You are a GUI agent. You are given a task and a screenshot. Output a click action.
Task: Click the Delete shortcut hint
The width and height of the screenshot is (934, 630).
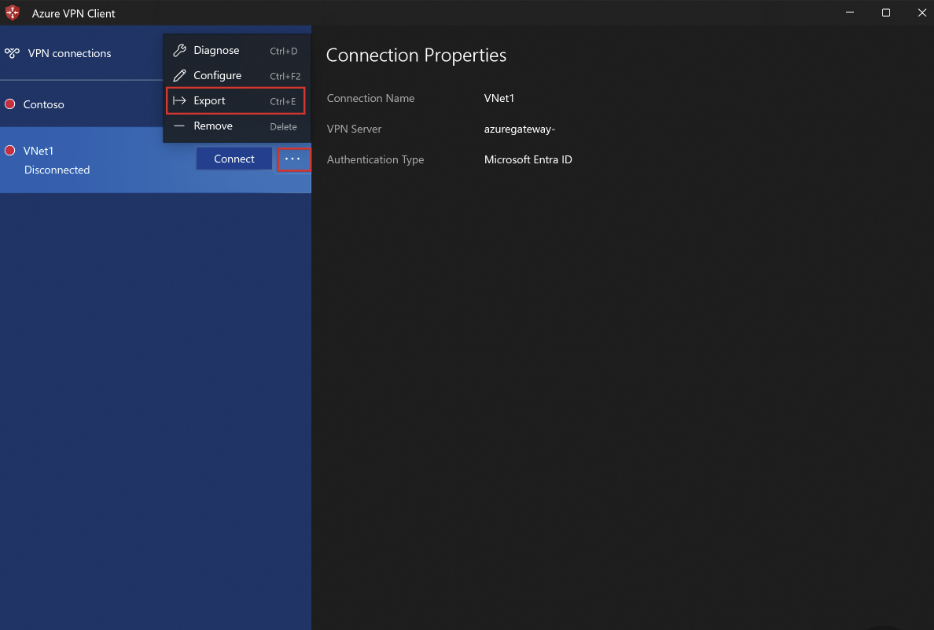tap(283, 126)
